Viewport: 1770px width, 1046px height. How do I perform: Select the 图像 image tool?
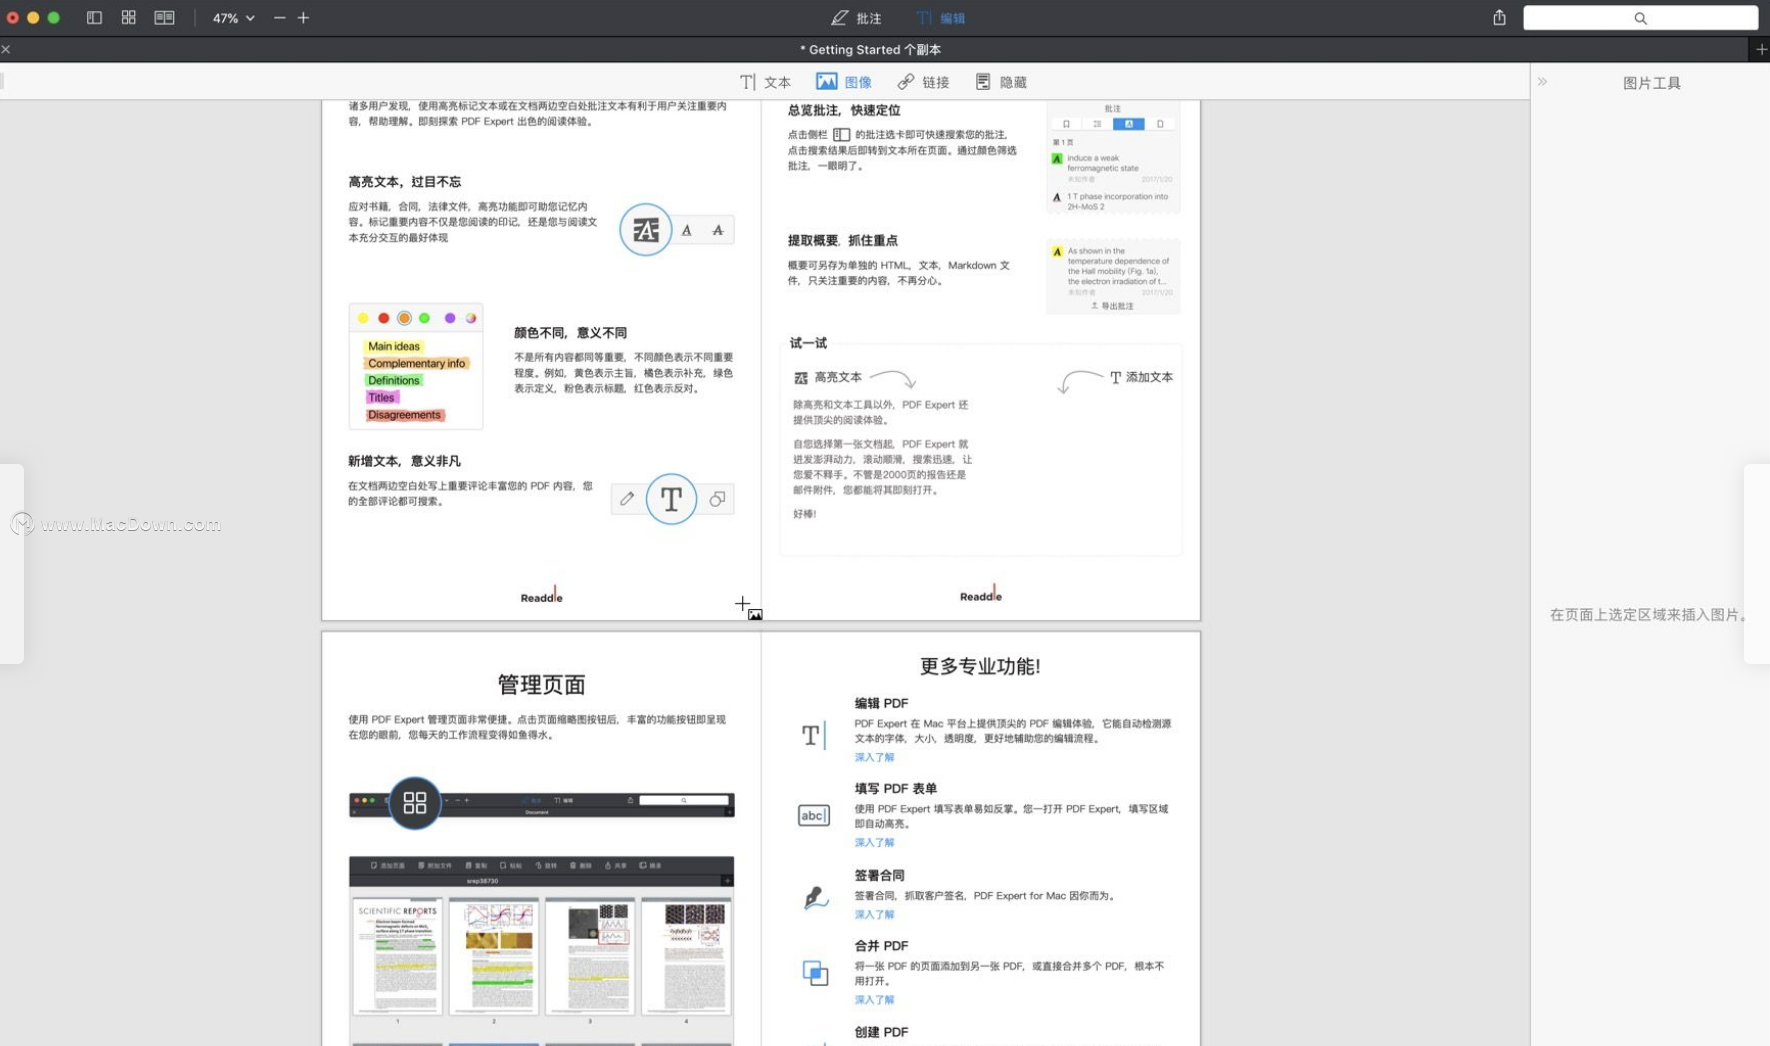tap(844, 82)
